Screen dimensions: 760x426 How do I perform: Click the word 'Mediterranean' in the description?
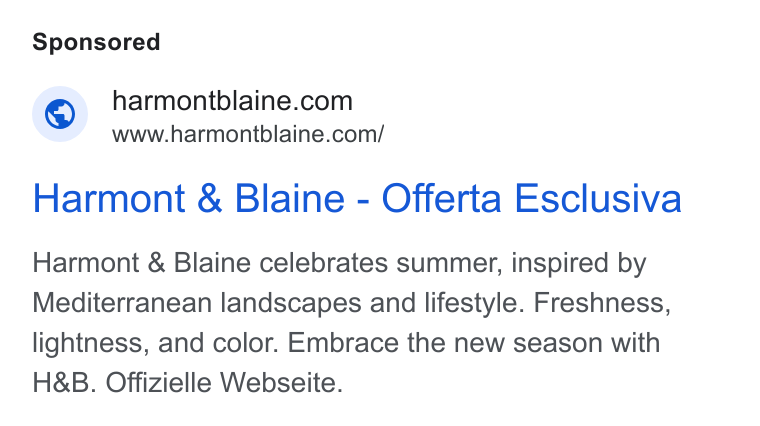click(122, 303)
